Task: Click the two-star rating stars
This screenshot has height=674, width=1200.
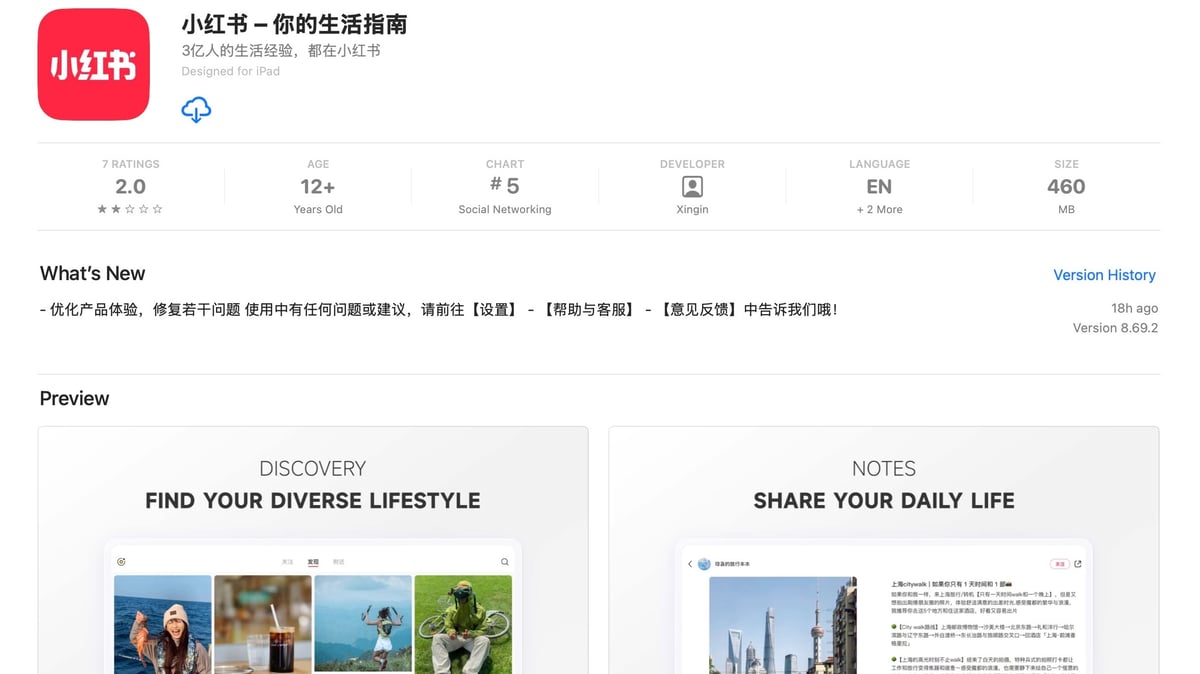Action: click(x=130, y=209)
